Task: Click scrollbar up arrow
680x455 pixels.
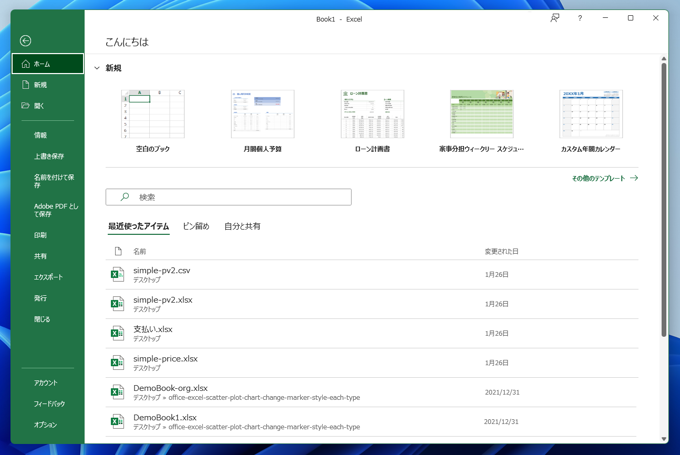Action: click(664, 59)
